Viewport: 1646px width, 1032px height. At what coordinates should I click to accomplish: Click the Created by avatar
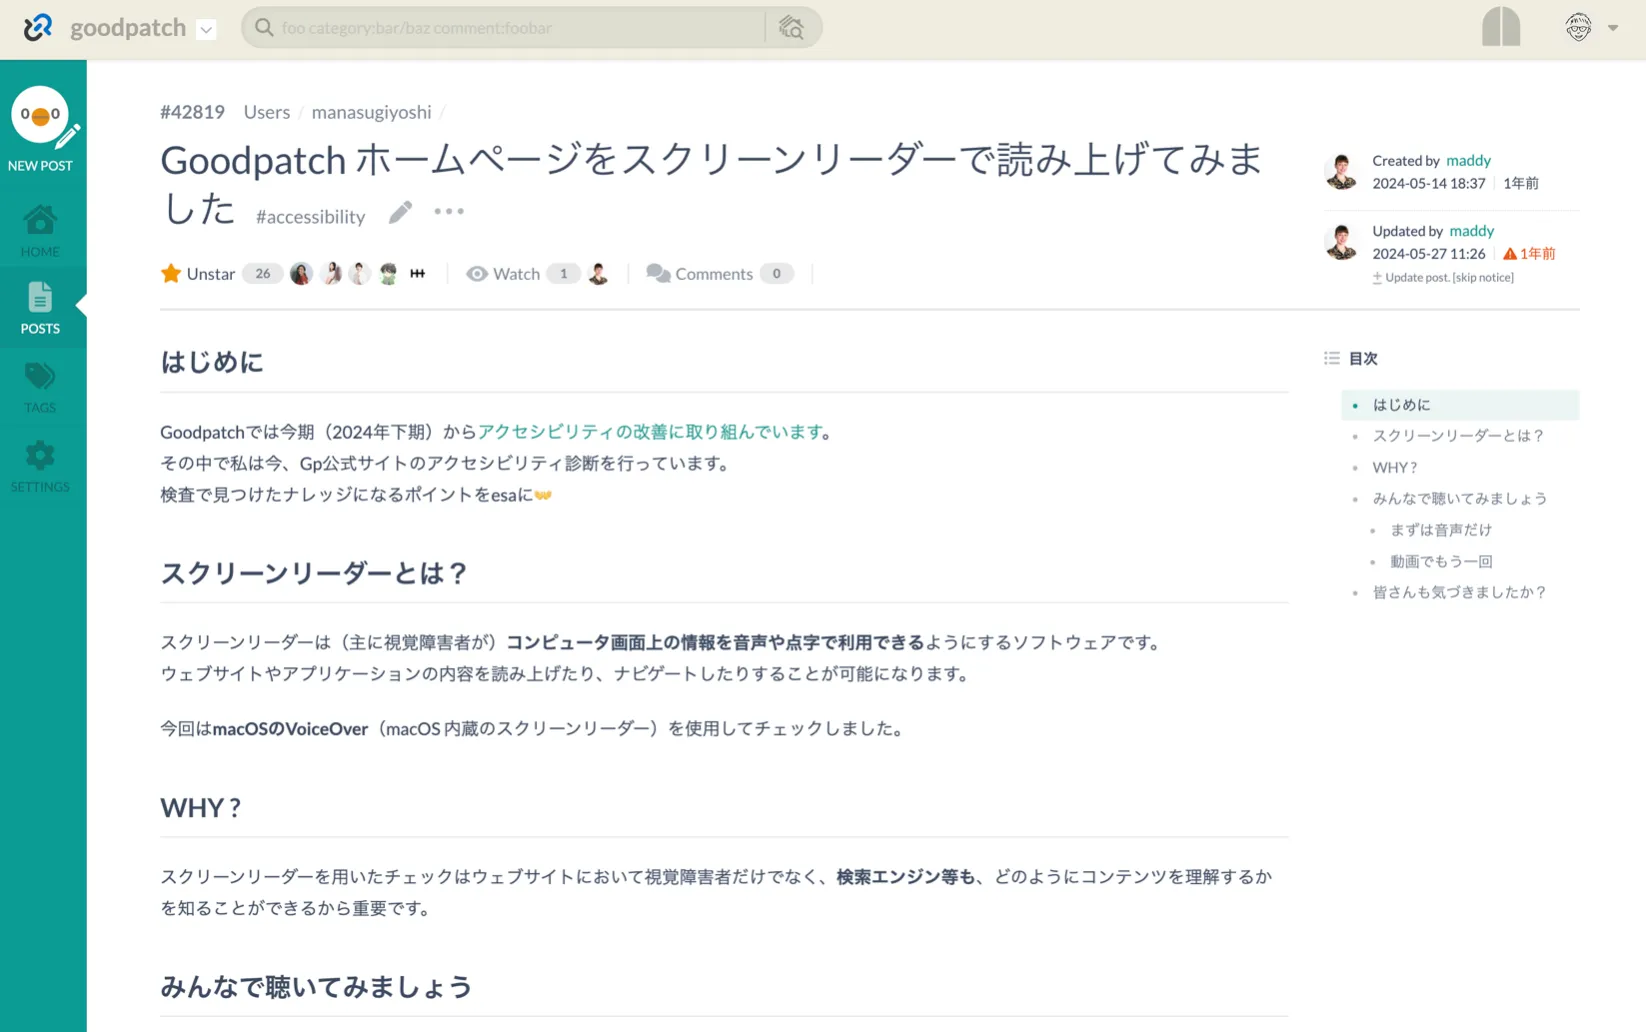tap(1341, 172)
